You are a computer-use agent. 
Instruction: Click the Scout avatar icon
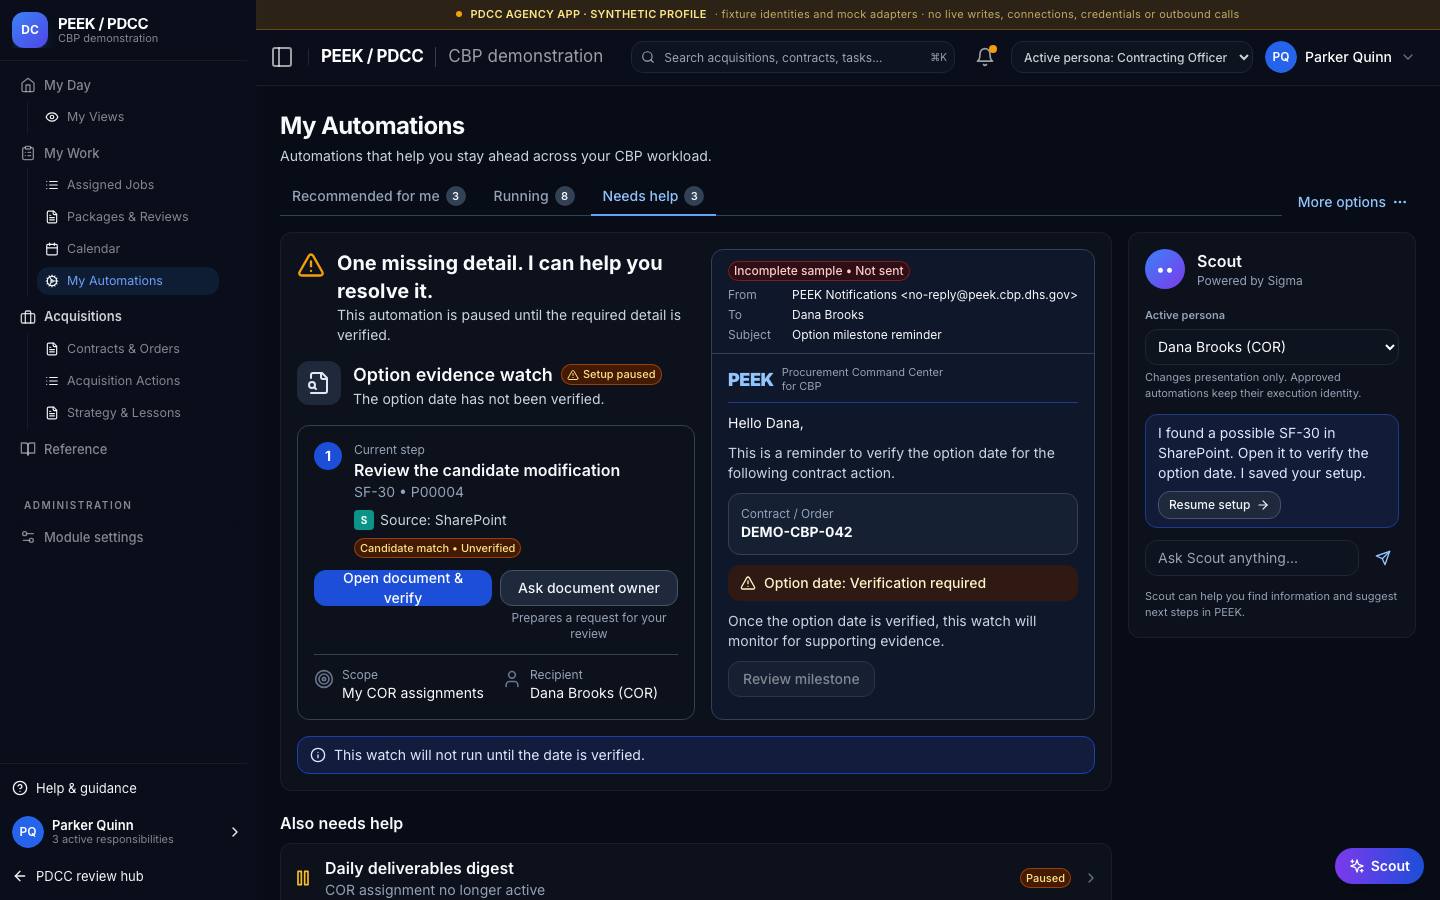[x=1165, y=270]
